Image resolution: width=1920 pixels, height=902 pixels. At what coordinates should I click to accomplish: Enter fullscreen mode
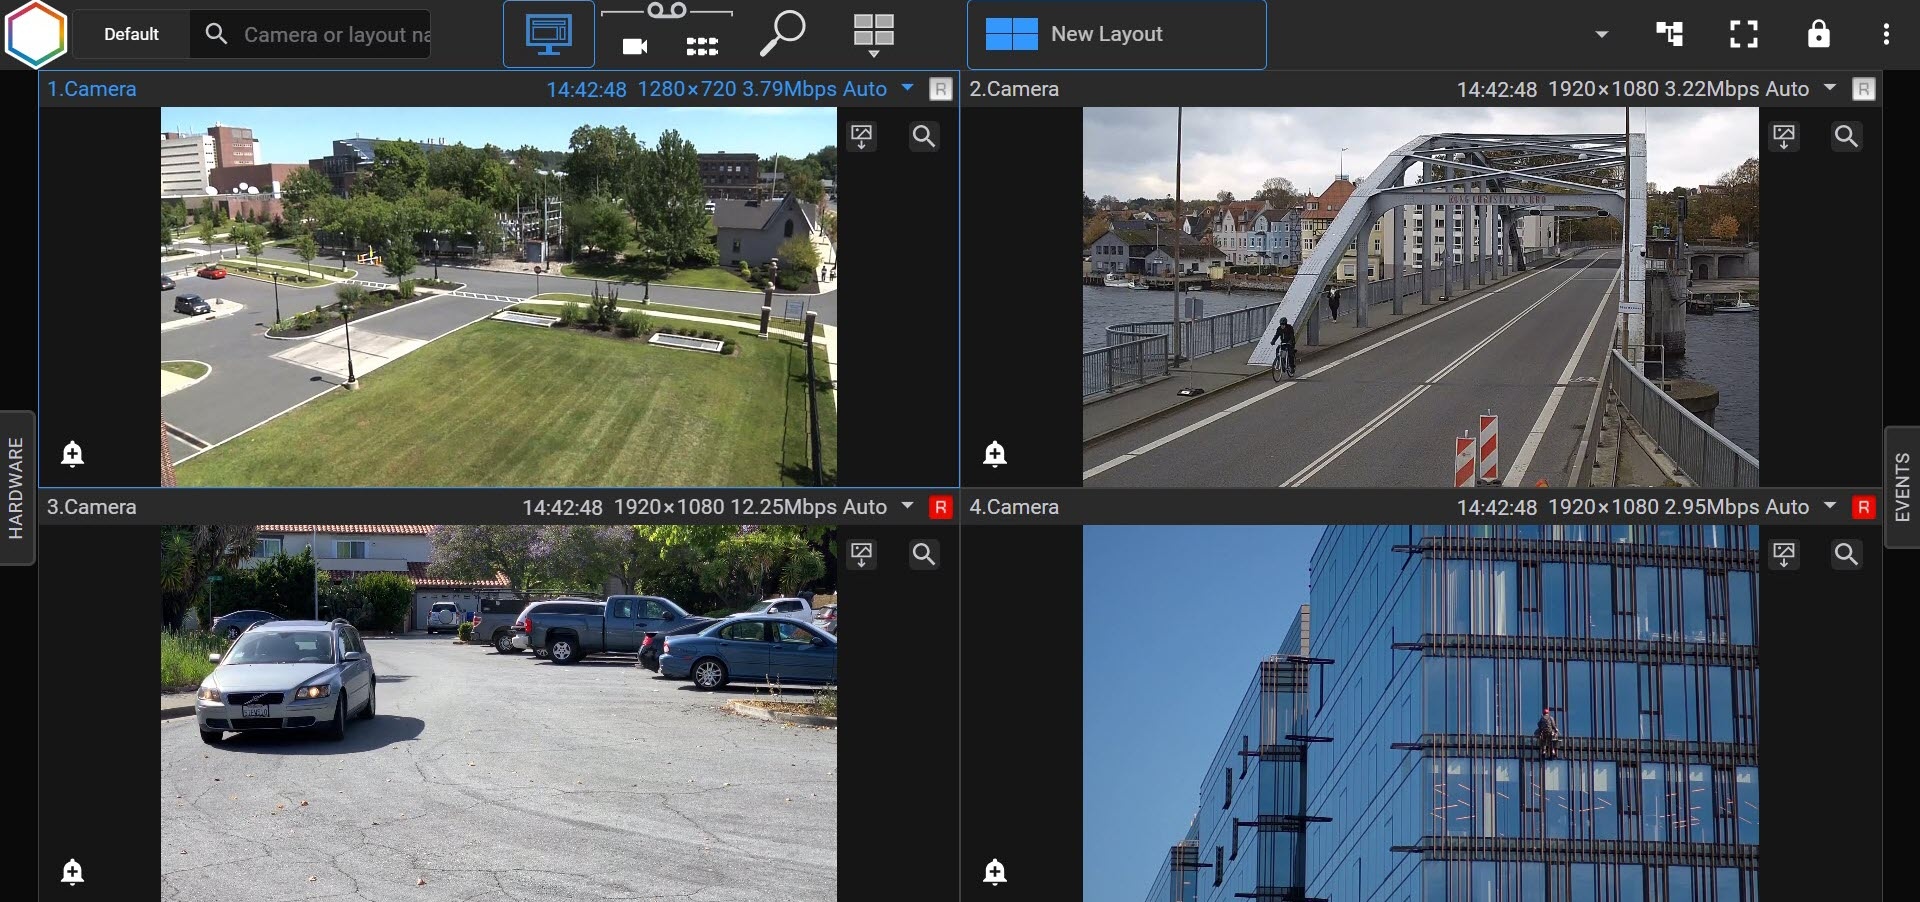pos(1743,34)
